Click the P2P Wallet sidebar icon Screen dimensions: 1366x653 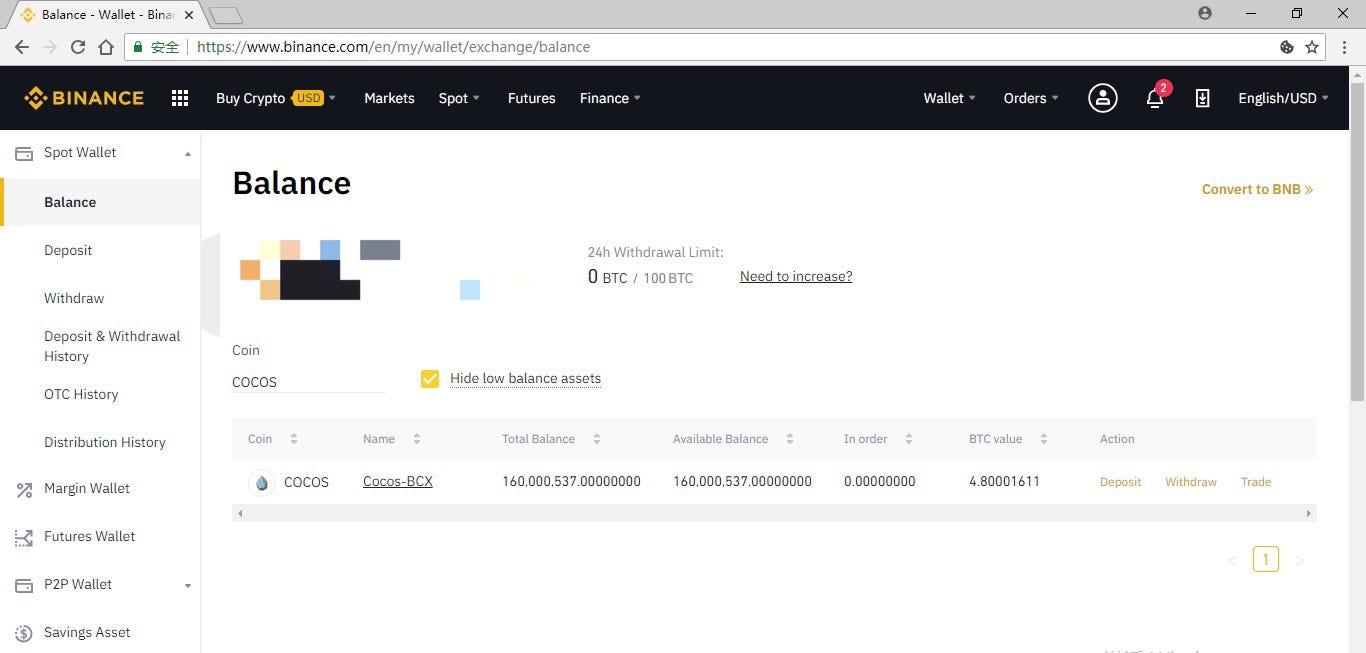coord(24,585)
